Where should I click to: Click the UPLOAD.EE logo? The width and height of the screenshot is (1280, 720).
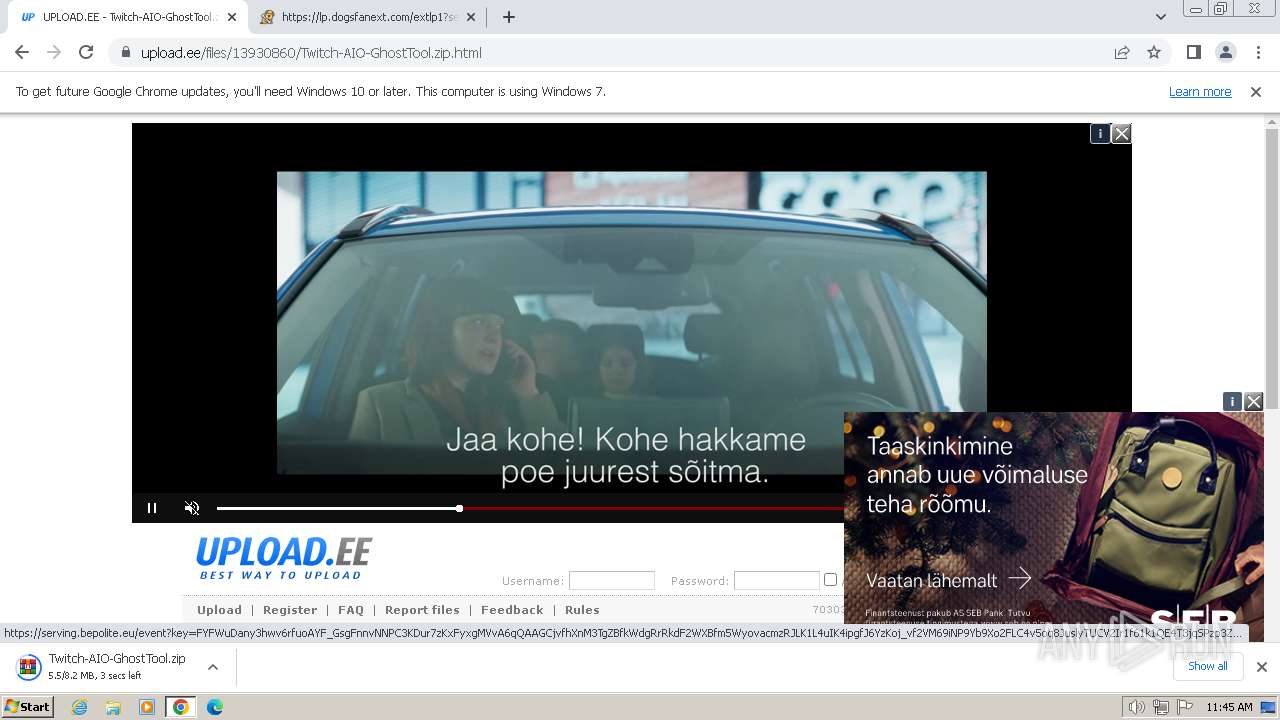(x=284, y=558)
